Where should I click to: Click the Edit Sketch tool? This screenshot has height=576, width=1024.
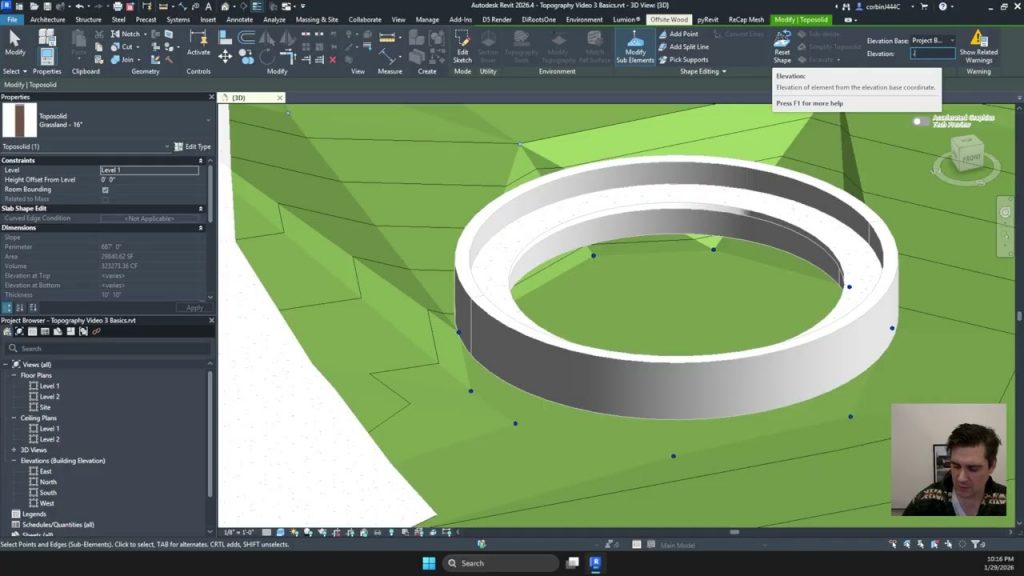point(462,46)
